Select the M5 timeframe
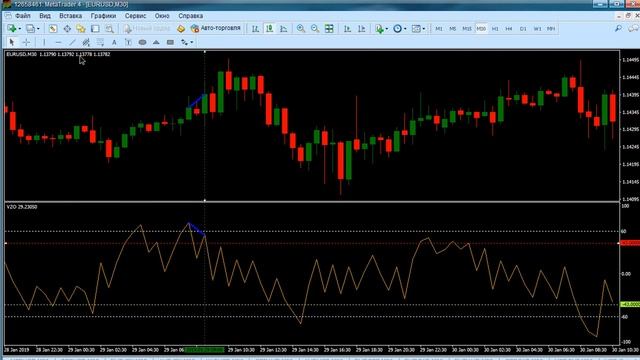The image size is (640, 360). tap(453, 29)
